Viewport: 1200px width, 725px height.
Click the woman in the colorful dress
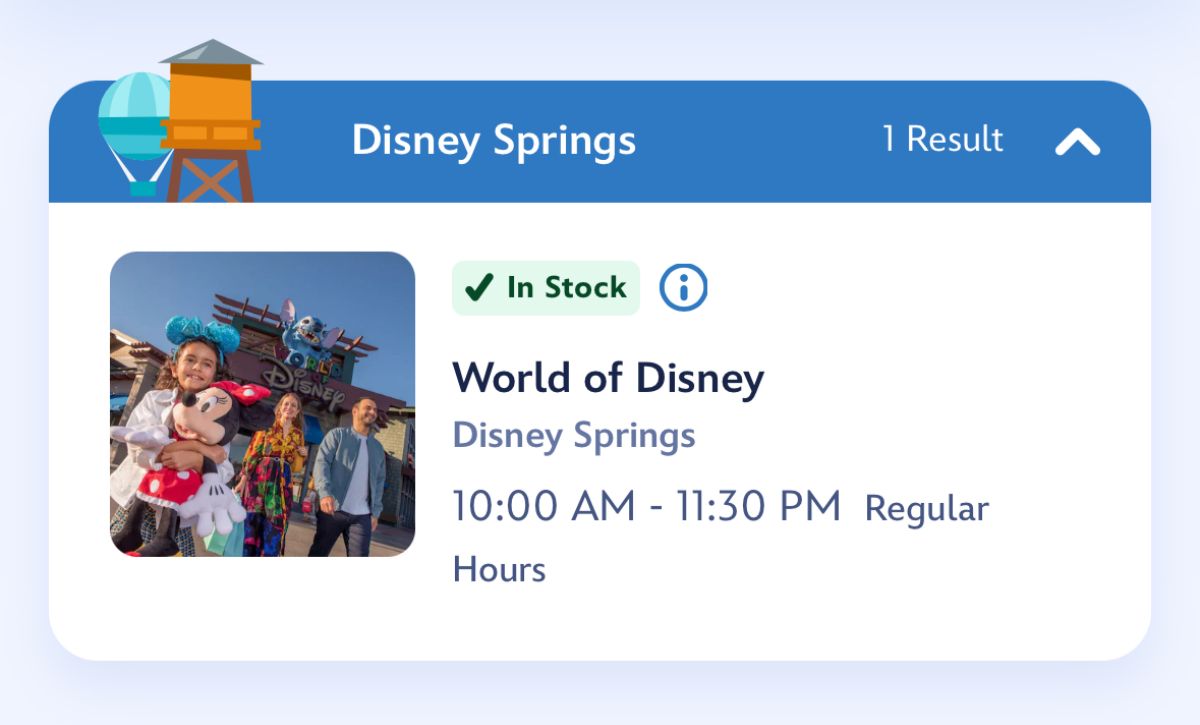click(x=275, y=470)
